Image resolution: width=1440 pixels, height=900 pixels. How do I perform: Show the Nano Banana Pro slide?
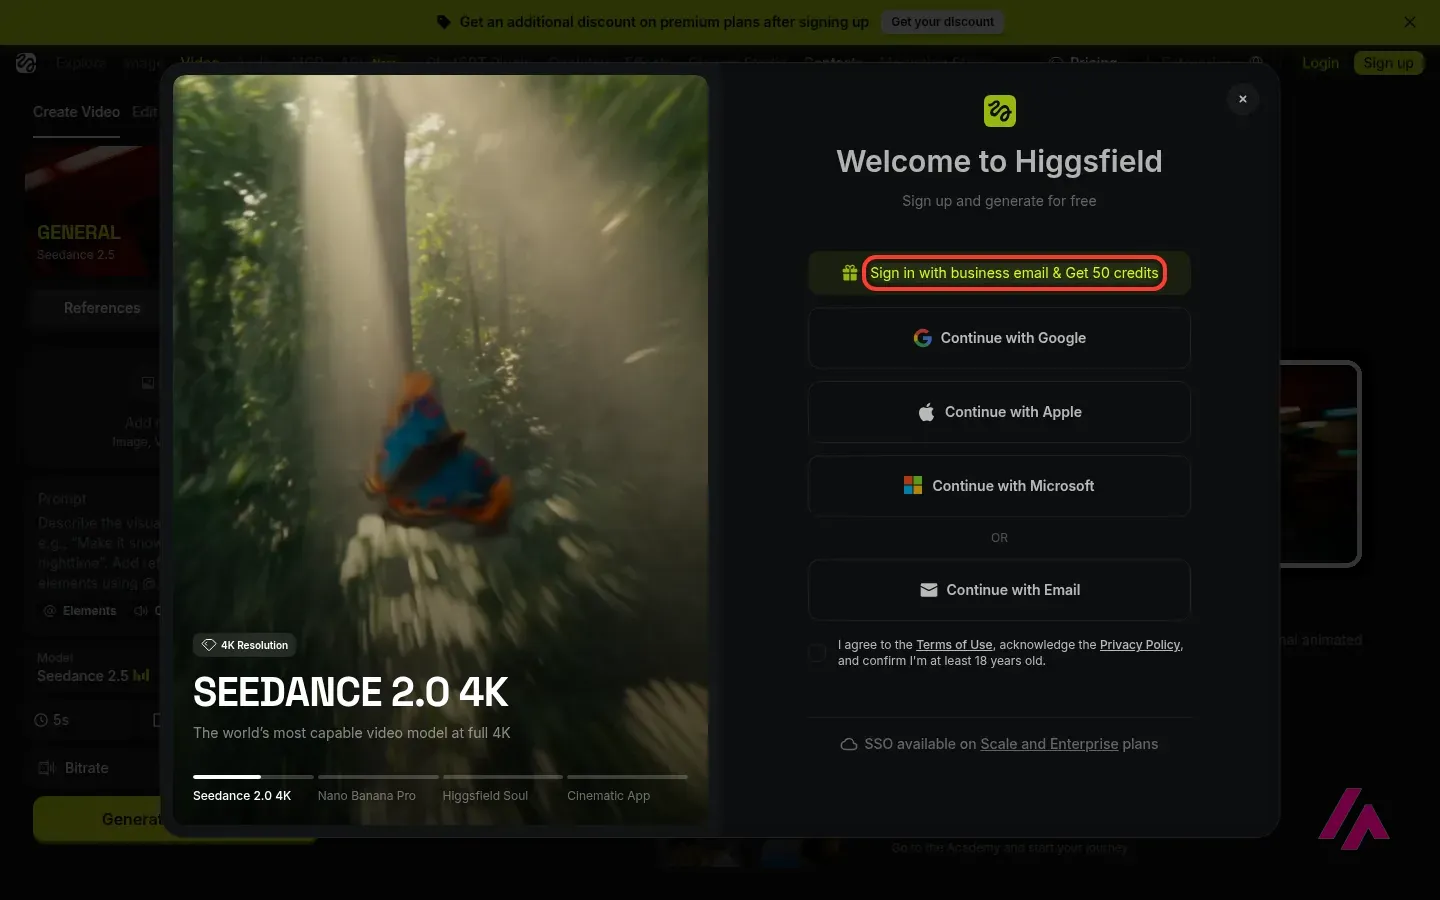pos(367,796)
